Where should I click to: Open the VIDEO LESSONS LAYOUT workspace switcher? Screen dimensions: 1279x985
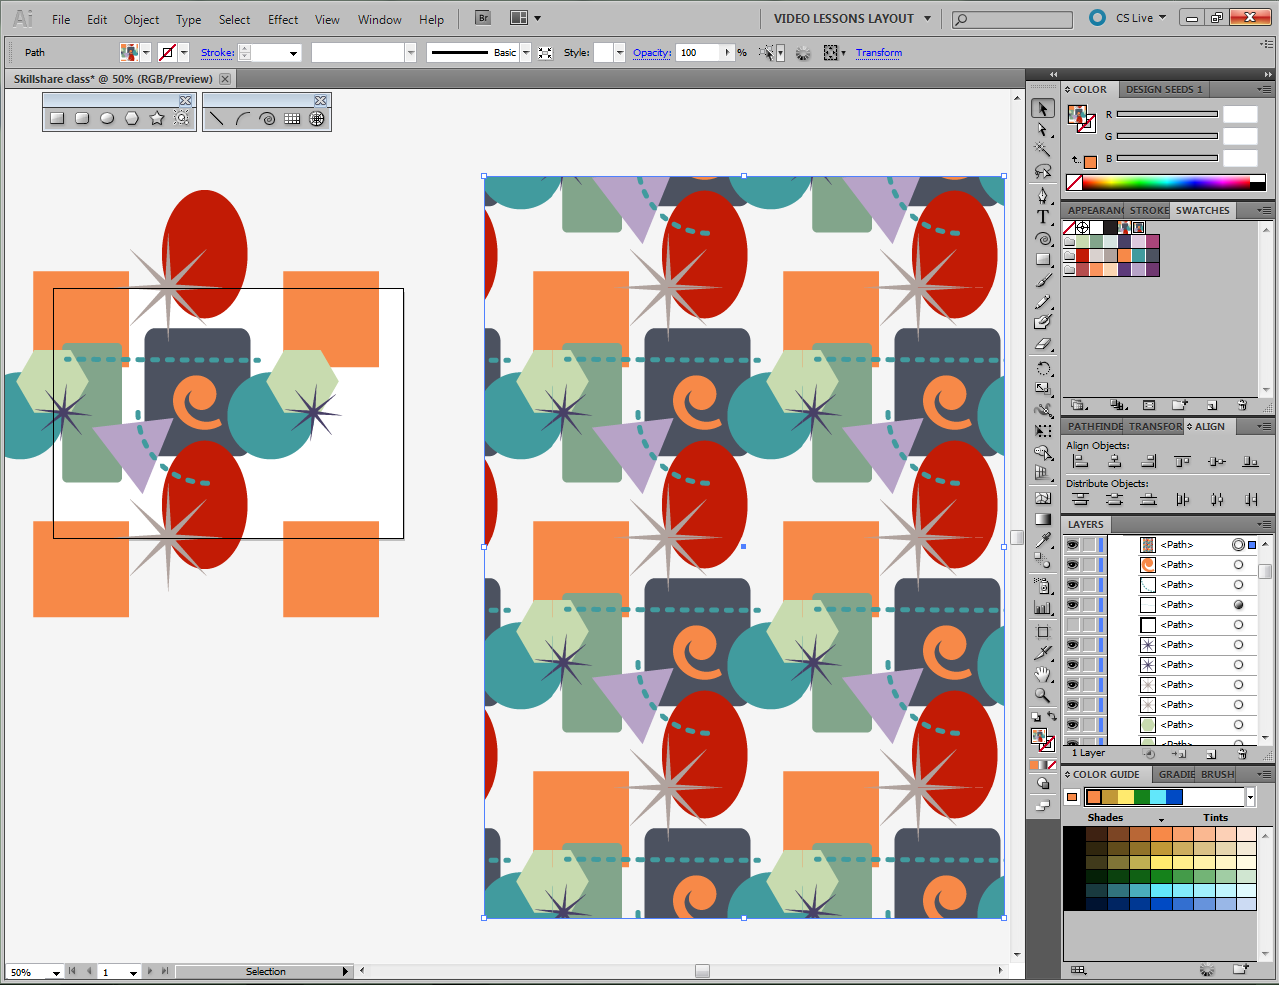pyautogui.click(x=852, y=18)
